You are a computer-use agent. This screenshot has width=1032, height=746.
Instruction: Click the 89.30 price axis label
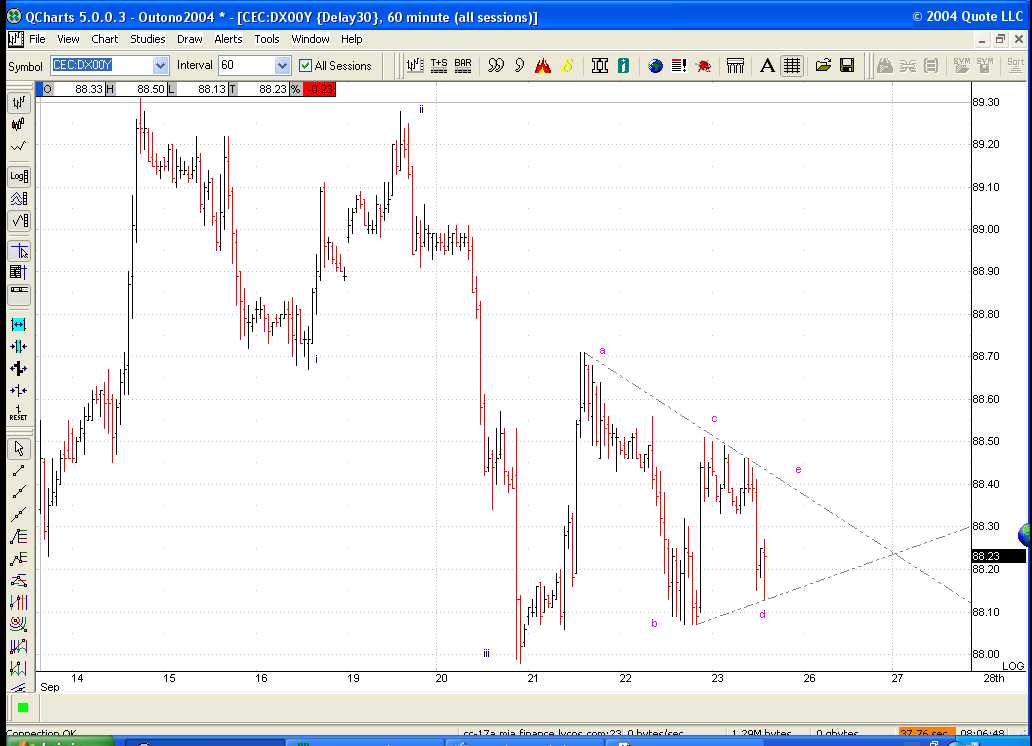(985, 102)
